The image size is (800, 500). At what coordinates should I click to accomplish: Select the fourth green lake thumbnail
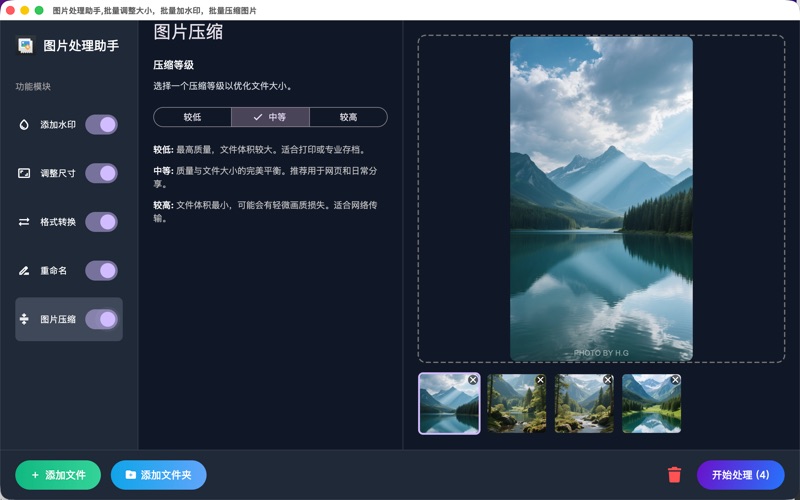tap(652, 404)
